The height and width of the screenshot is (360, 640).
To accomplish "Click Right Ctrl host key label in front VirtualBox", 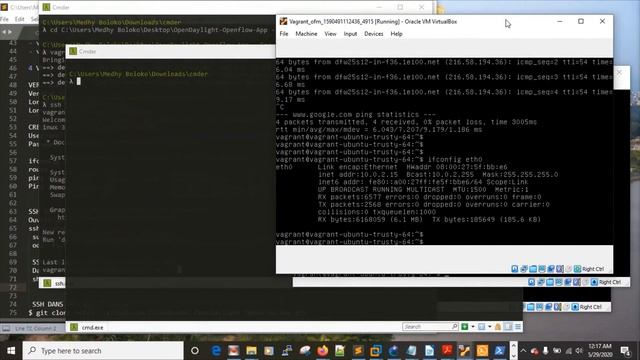I will (x=593, y=269).
